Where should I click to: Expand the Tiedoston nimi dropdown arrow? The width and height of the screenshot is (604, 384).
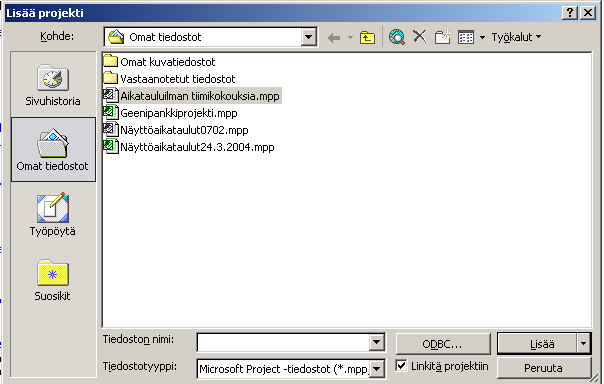coord(376,342)
